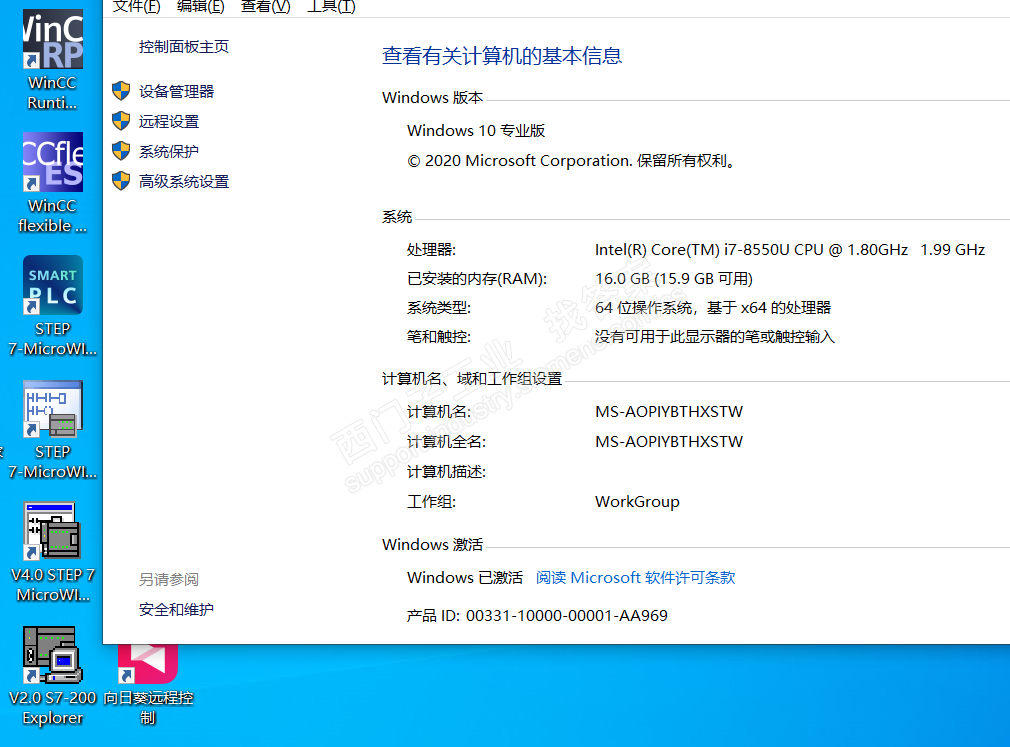Select the V4.0 STEP 7 MicroWIN shortcut
Viewport: 1010px width, 747px height.
[x=53, y=552]
